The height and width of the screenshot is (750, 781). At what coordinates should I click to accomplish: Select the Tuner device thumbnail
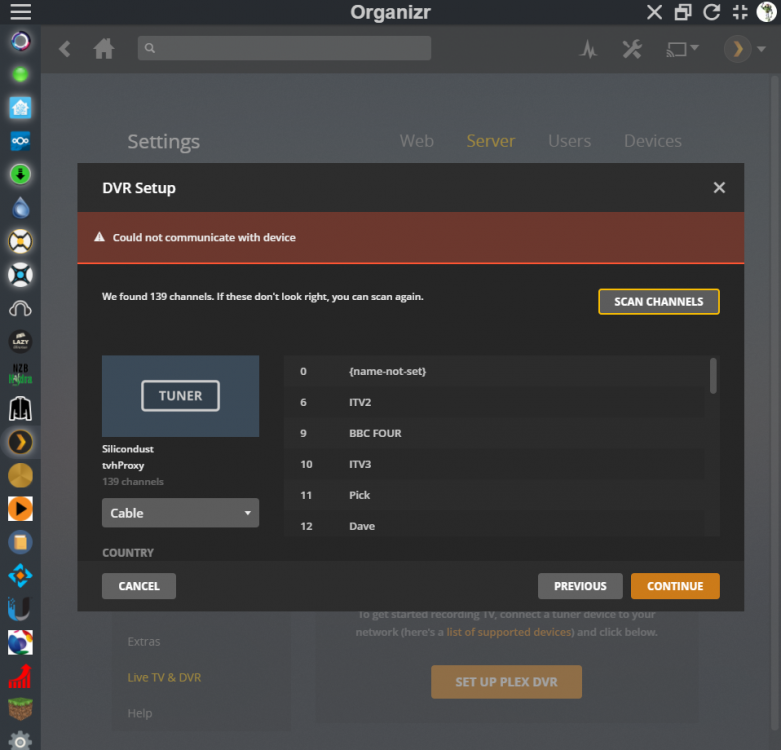tap(180, 396)
